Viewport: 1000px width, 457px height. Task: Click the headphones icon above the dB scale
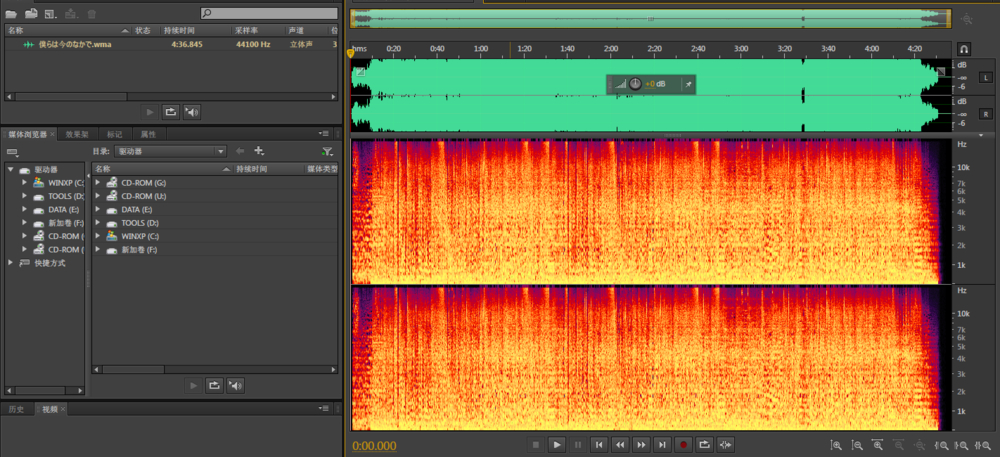tap(964, 48)
